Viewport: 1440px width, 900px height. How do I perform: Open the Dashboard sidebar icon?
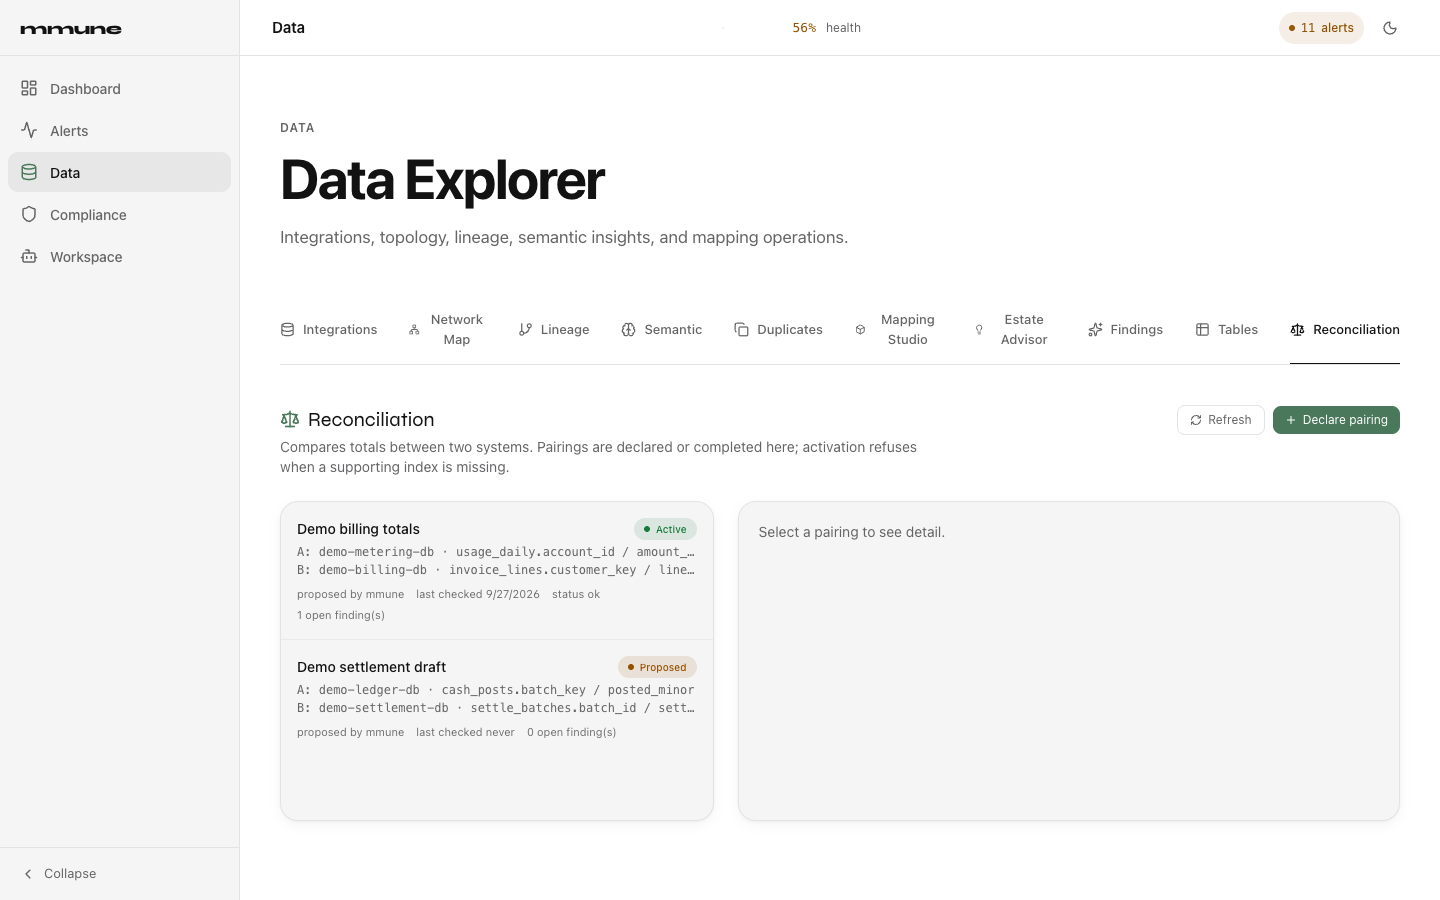(29, 88)
